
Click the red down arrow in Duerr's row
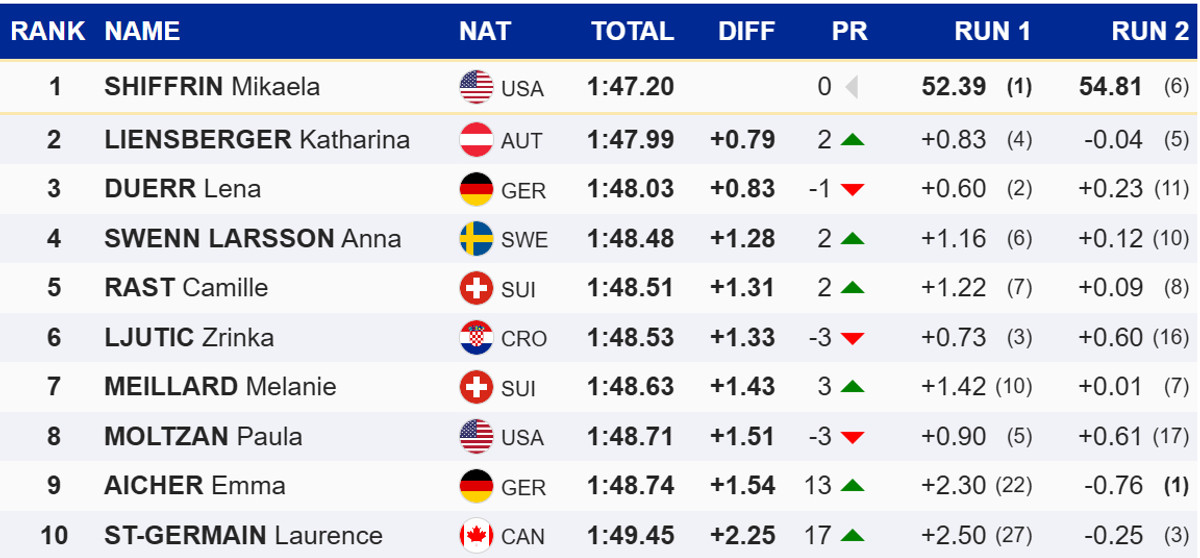tap(852, 190)
